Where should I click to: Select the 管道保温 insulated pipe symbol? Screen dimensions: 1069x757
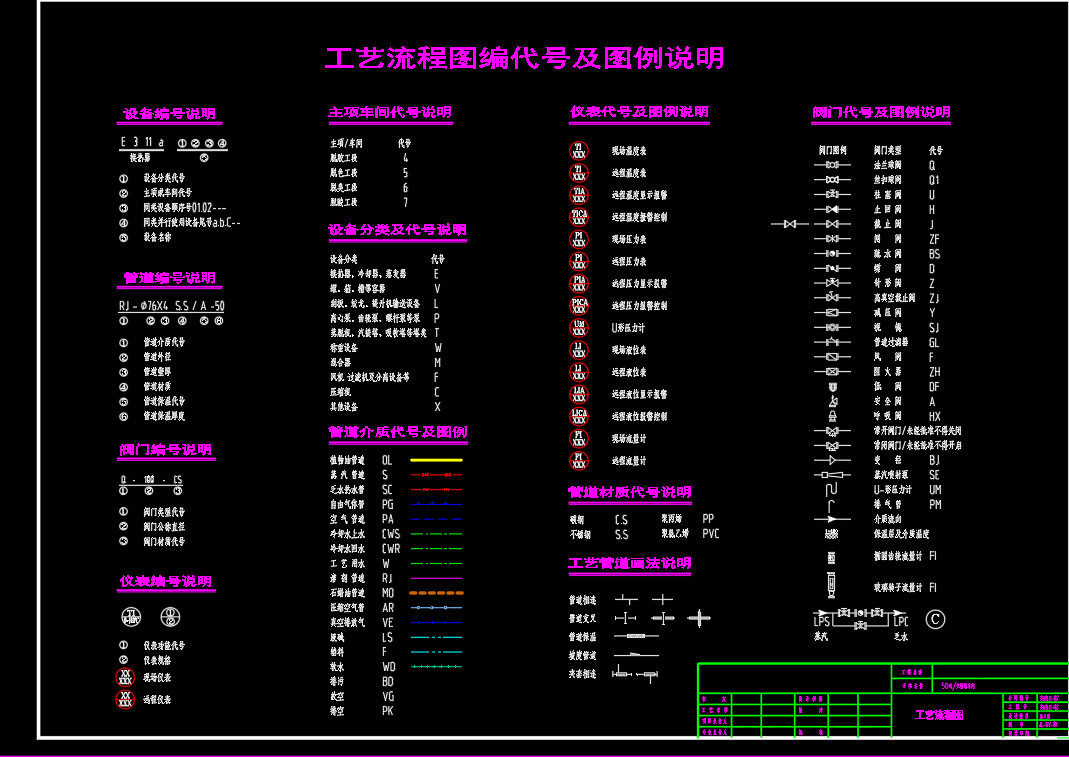(636, 636)
